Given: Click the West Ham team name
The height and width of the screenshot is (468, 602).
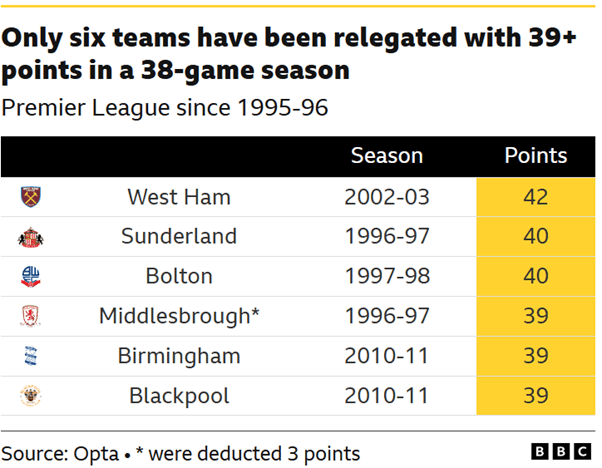Looking at the screenshot, I should [x=179, y=197].
